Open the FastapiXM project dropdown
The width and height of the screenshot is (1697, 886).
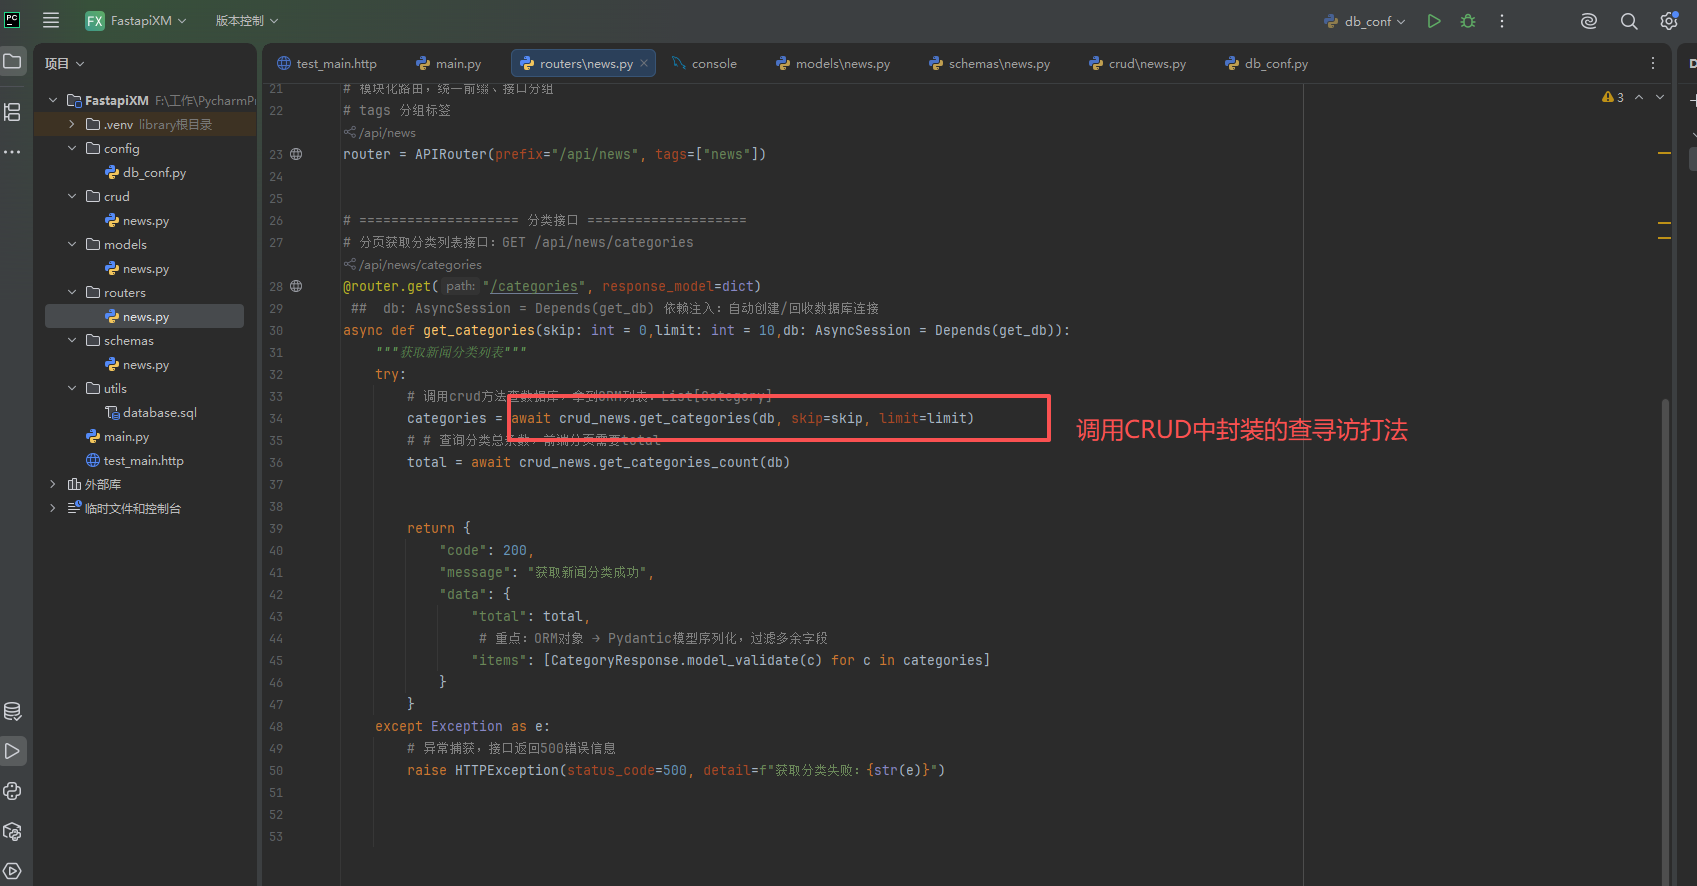point(137,20)
